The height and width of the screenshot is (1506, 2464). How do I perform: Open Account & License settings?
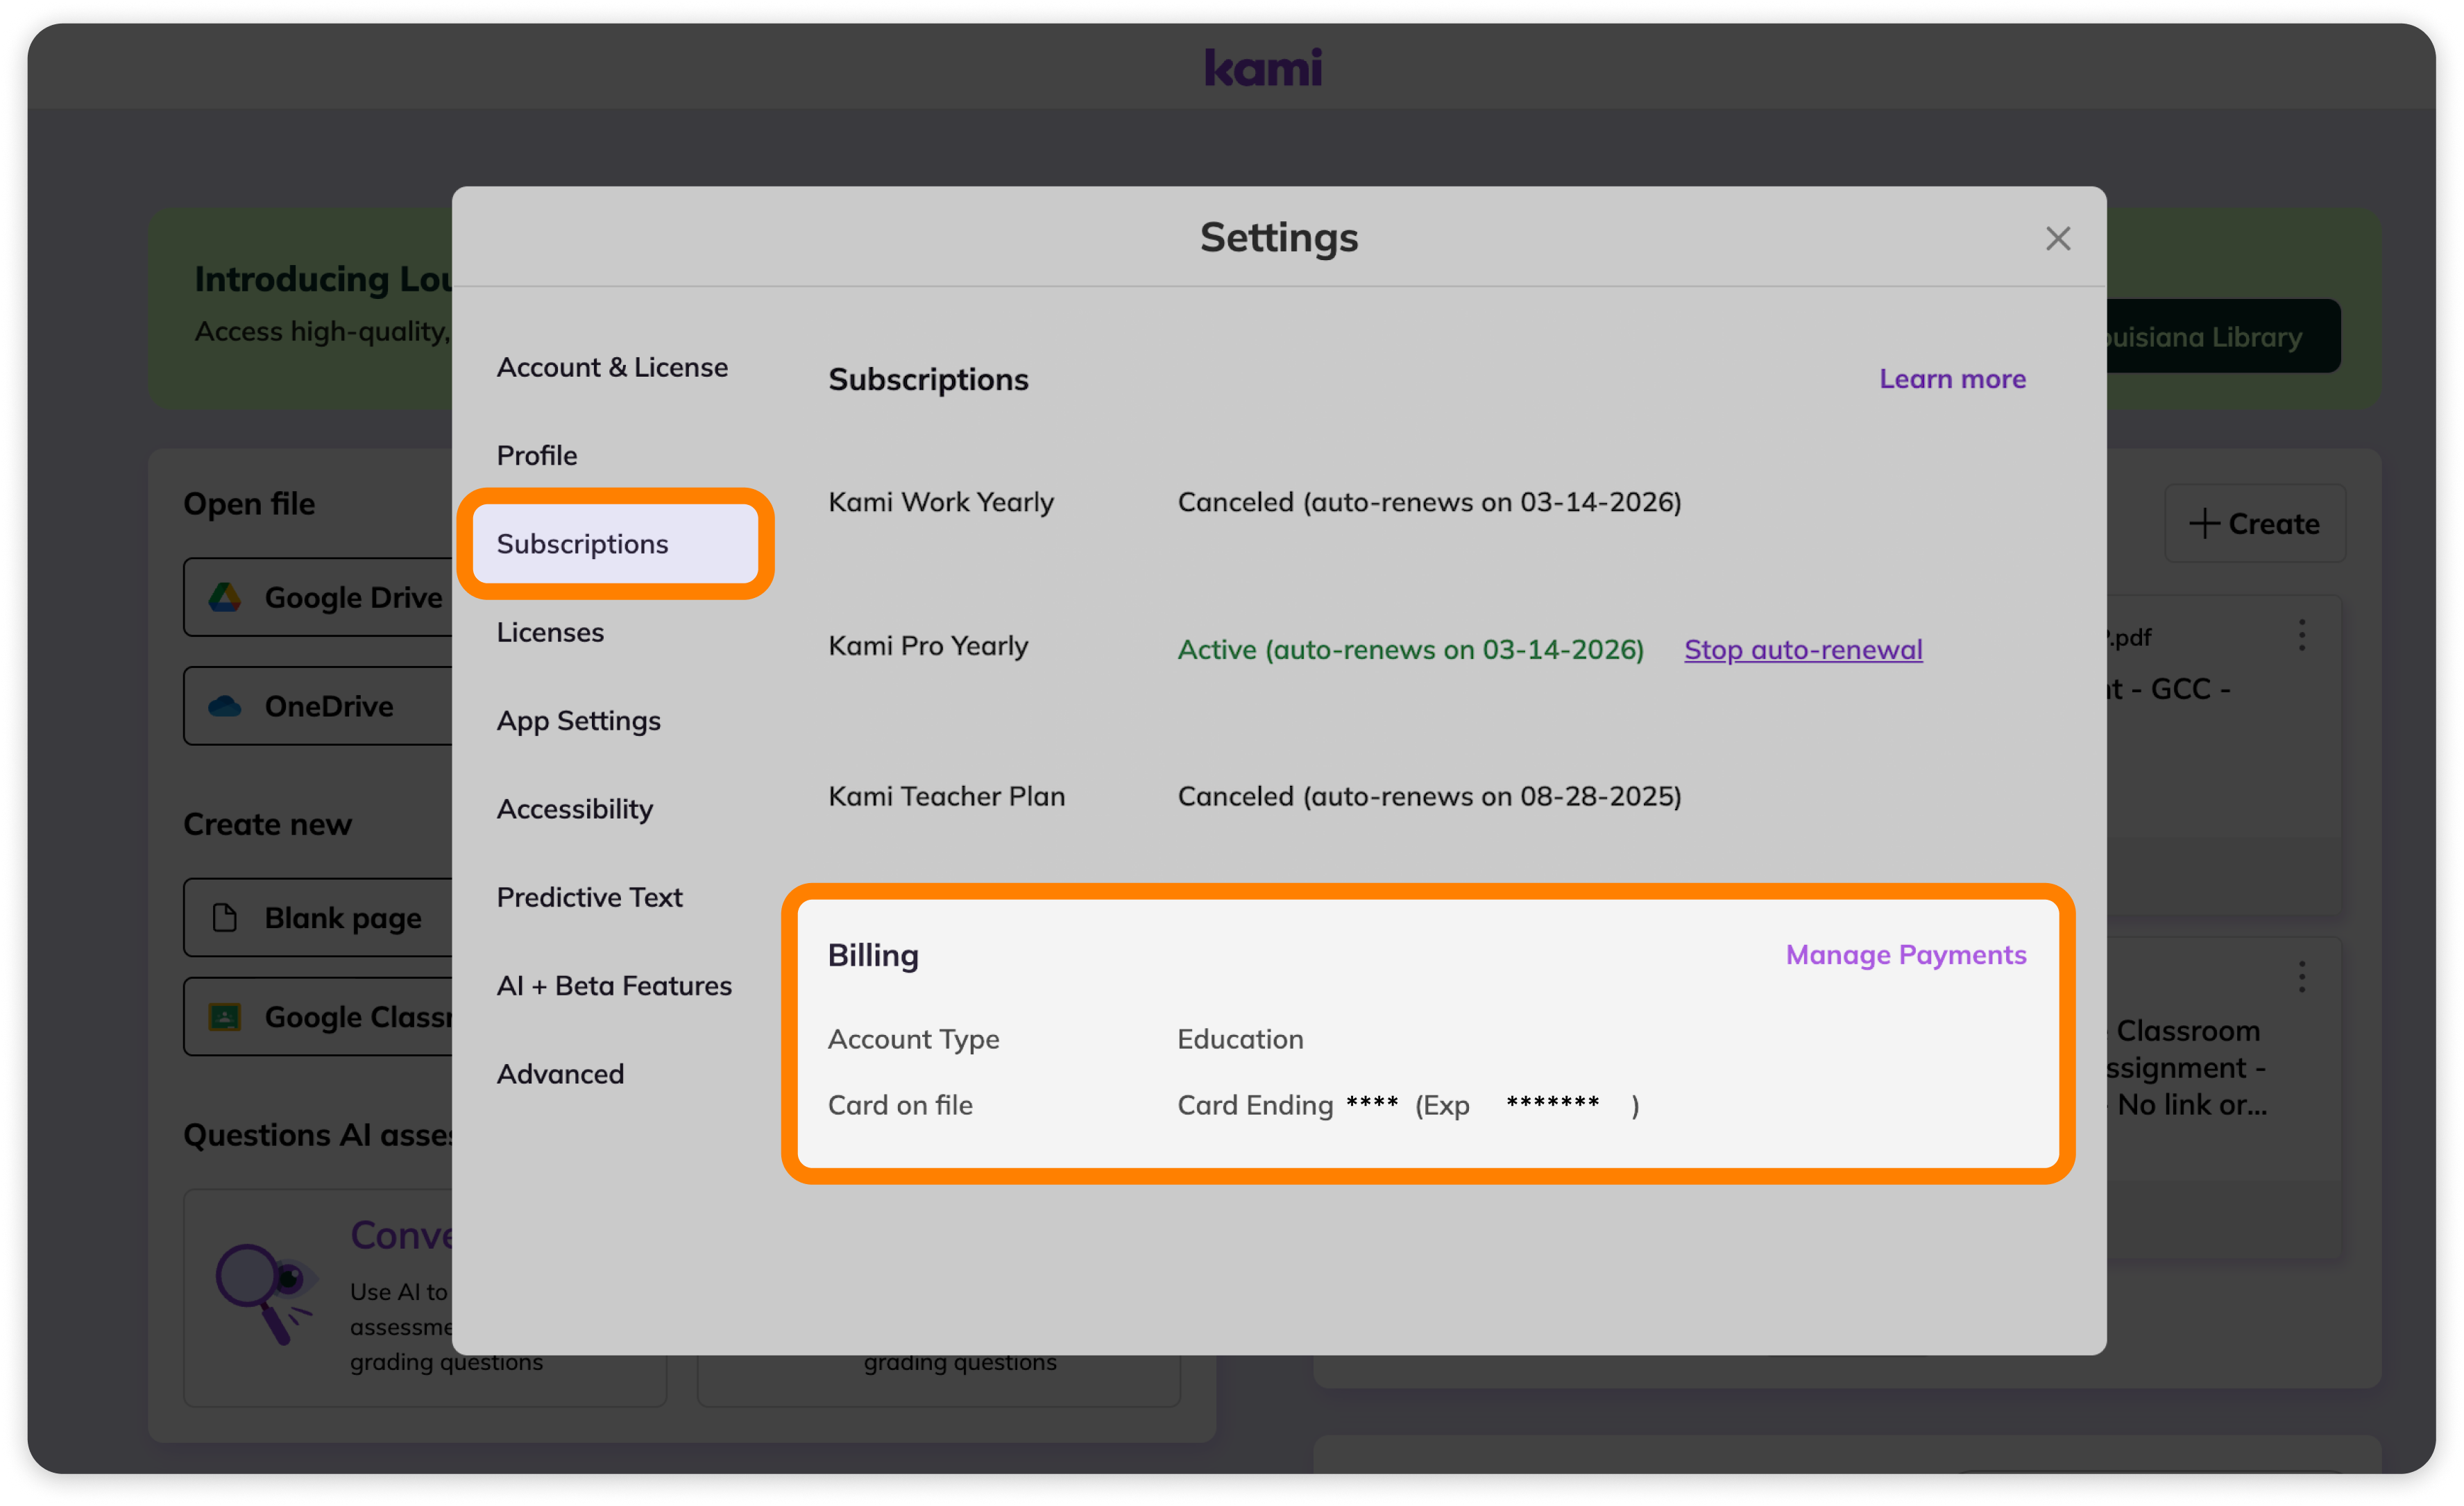tap(612, 367)
